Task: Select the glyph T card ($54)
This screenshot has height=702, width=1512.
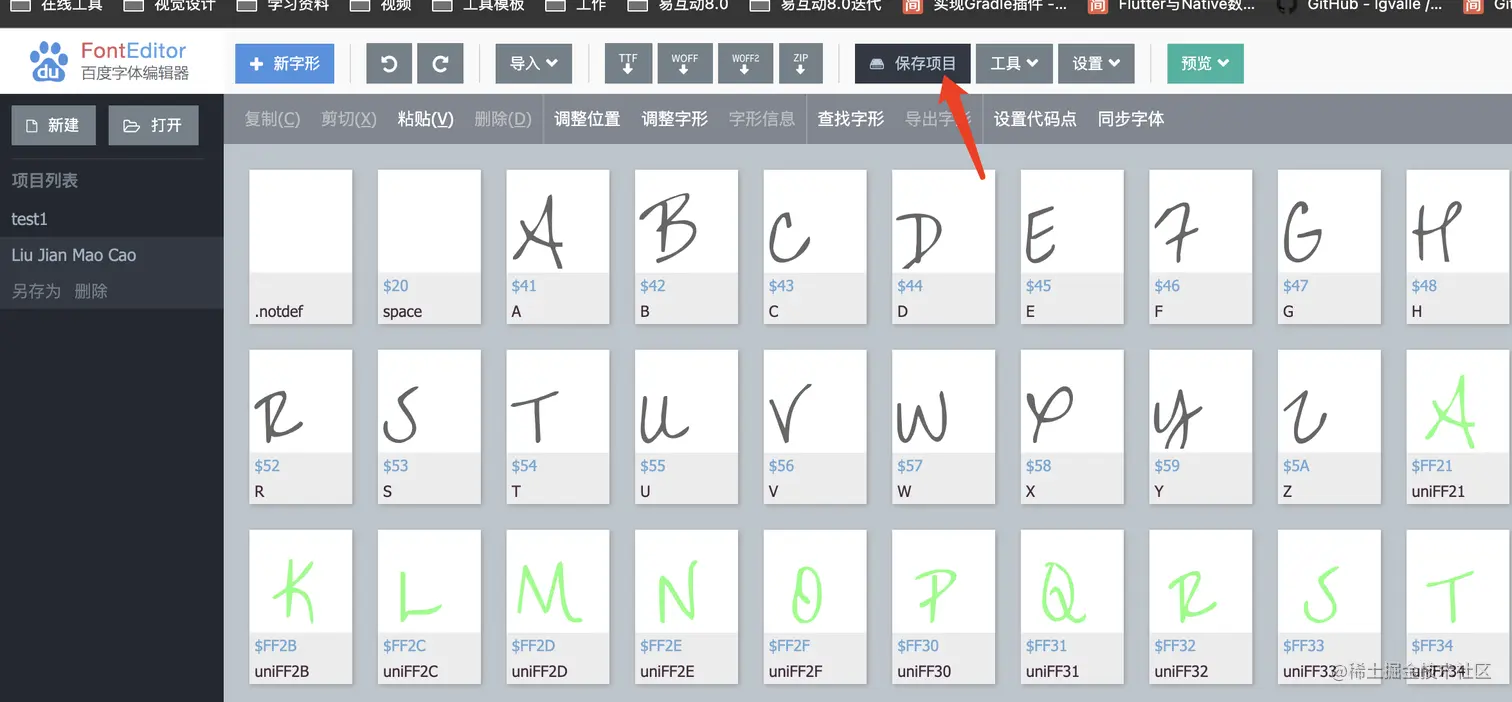Action: pos(558,426)
